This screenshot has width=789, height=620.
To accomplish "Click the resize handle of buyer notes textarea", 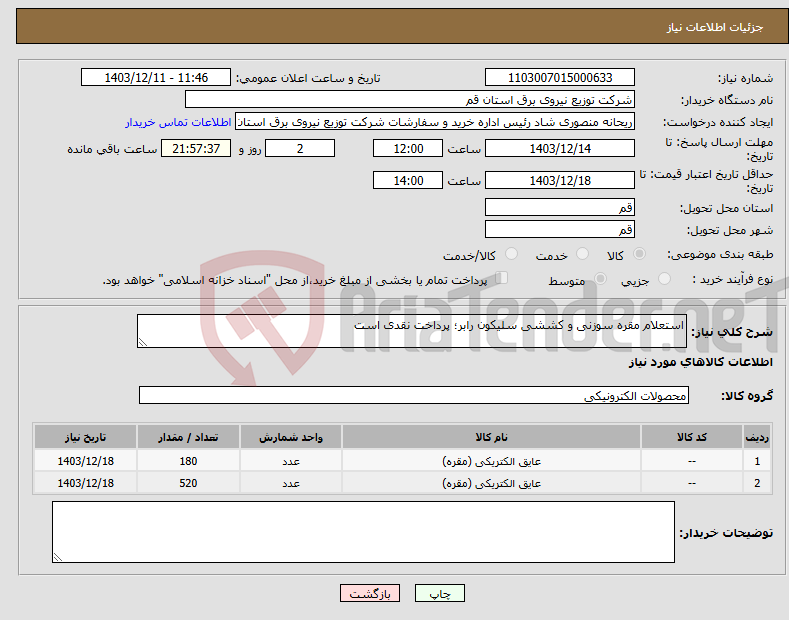I will click(x=58, y=558).
